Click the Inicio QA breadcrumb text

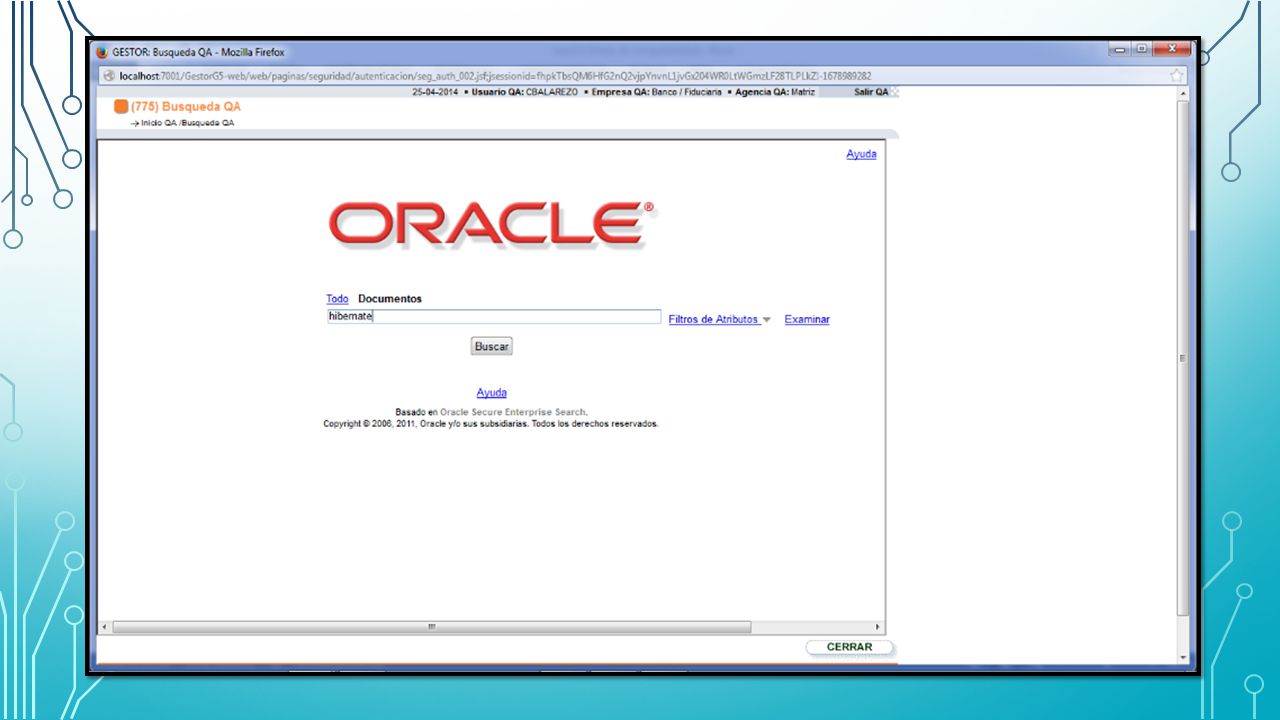[x=158, y=123]
